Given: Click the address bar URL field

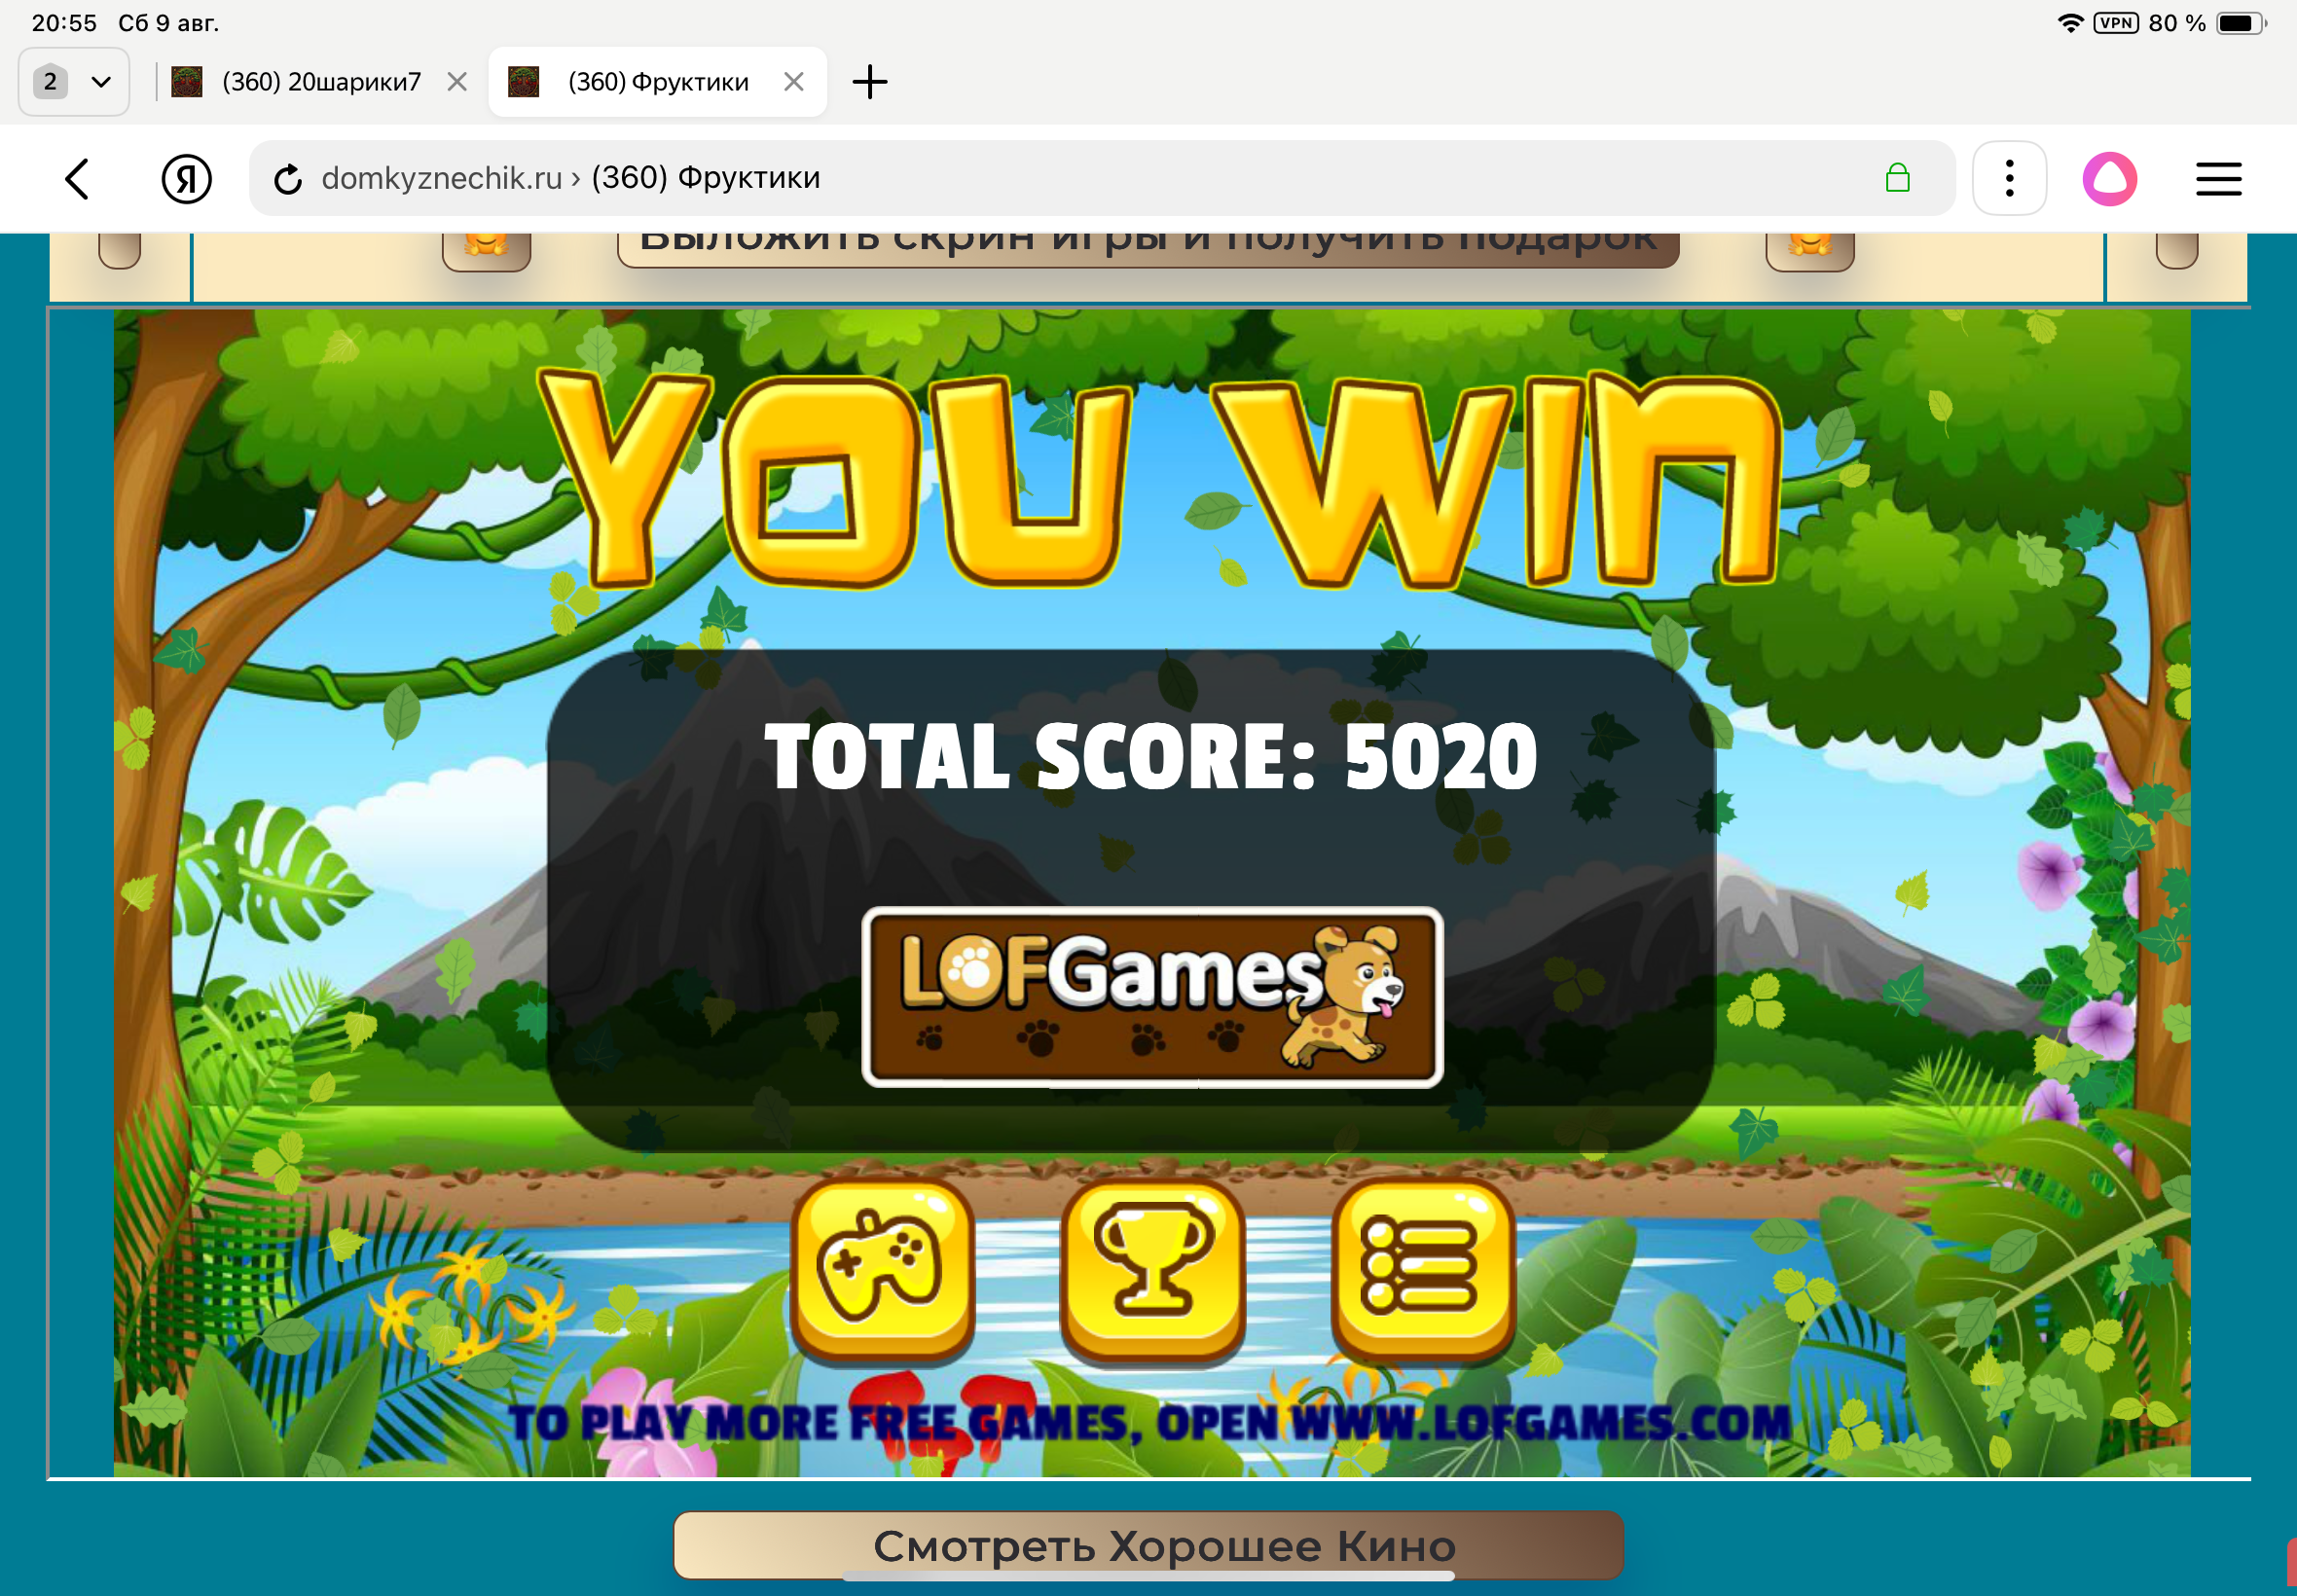Looking at the screenshot, I should click(1100, 178).
